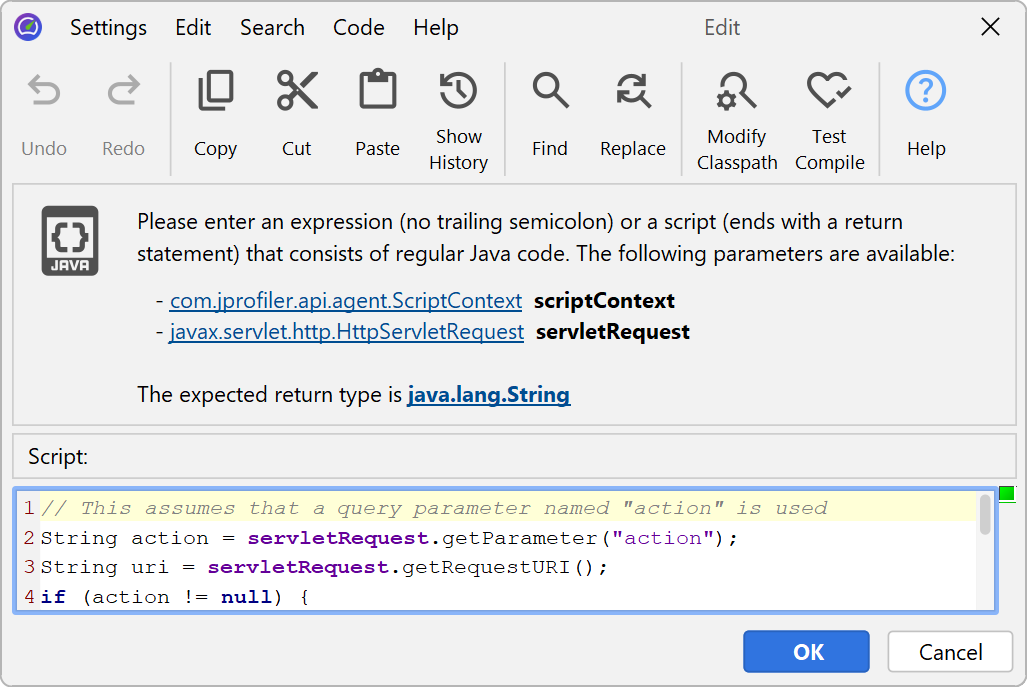The height and width of the screenshot is (687, 1027).
Task: Click the Help question mark icon
Action: 925,92
